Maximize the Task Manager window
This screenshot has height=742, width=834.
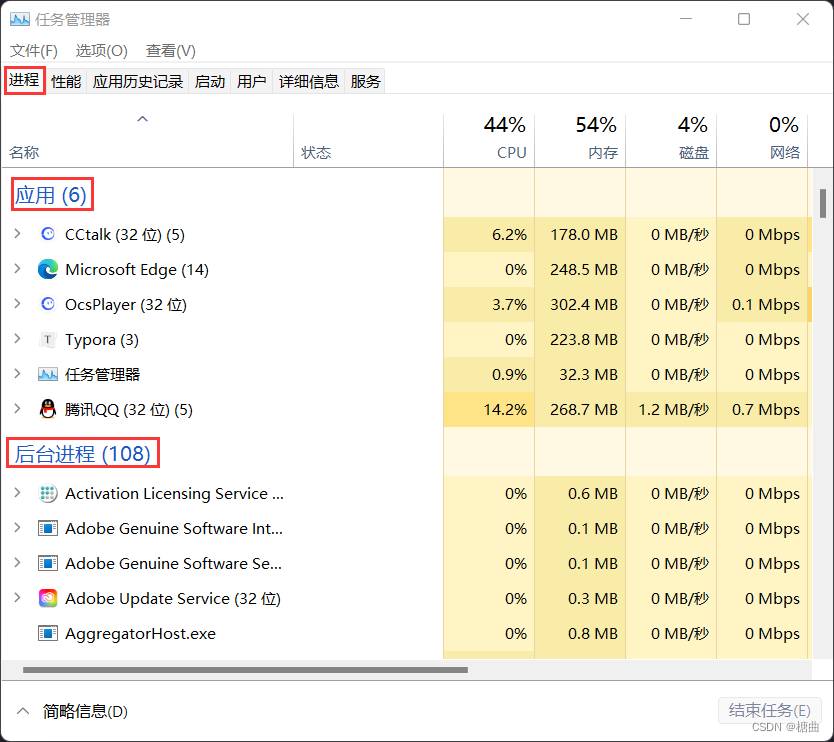coord(744,19)
